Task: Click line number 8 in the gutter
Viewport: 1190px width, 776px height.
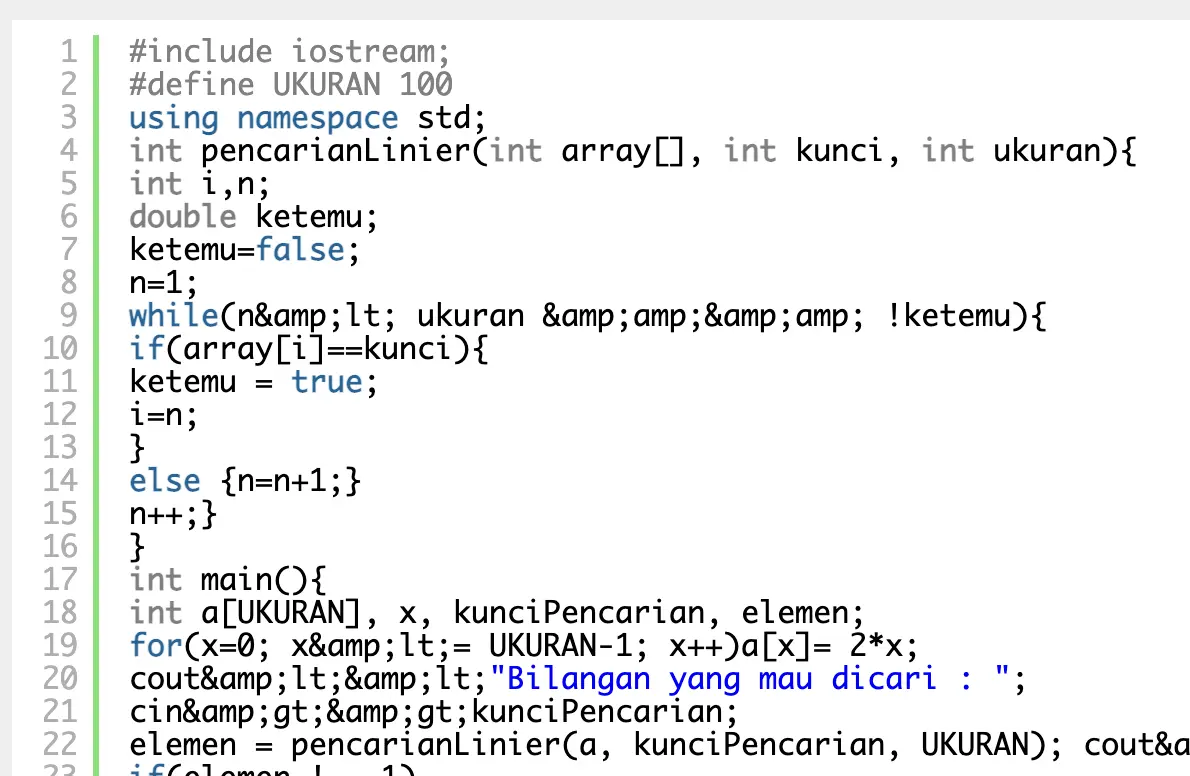Action: coord(67,283)
